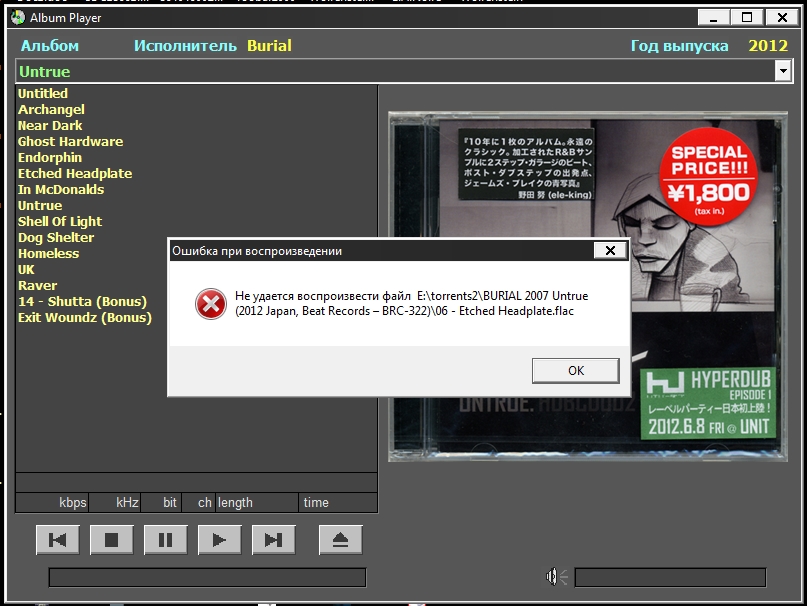Select the track Raver
807x606 pixels.
click(37, 285)
